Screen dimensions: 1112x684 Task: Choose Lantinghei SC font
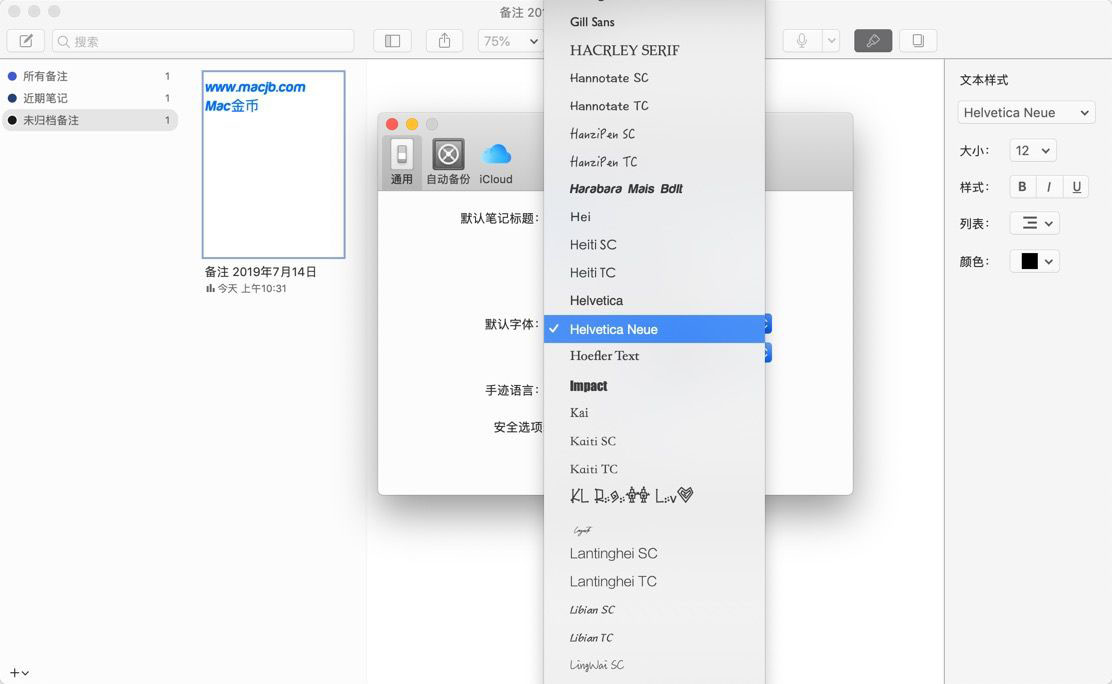click(x=654, y=553)
